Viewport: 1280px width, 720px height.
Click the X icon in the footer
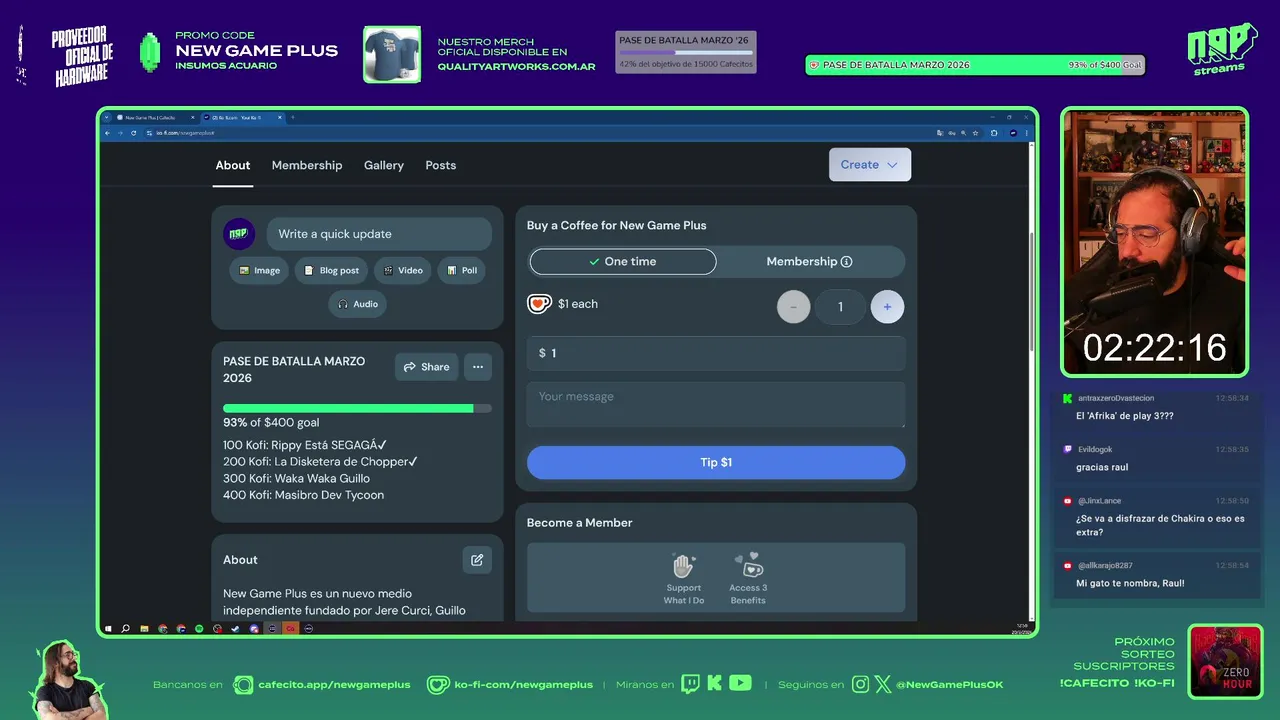(x=883, y=685)
